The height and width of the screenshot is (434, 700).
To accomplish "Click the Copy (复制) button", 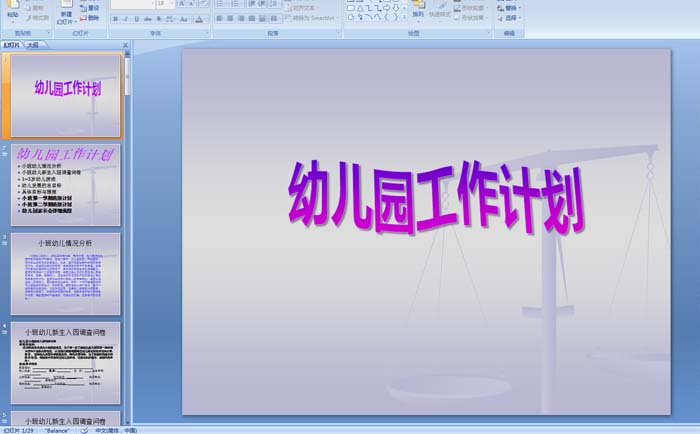I will pyautogui.click(x=35, y=8).
